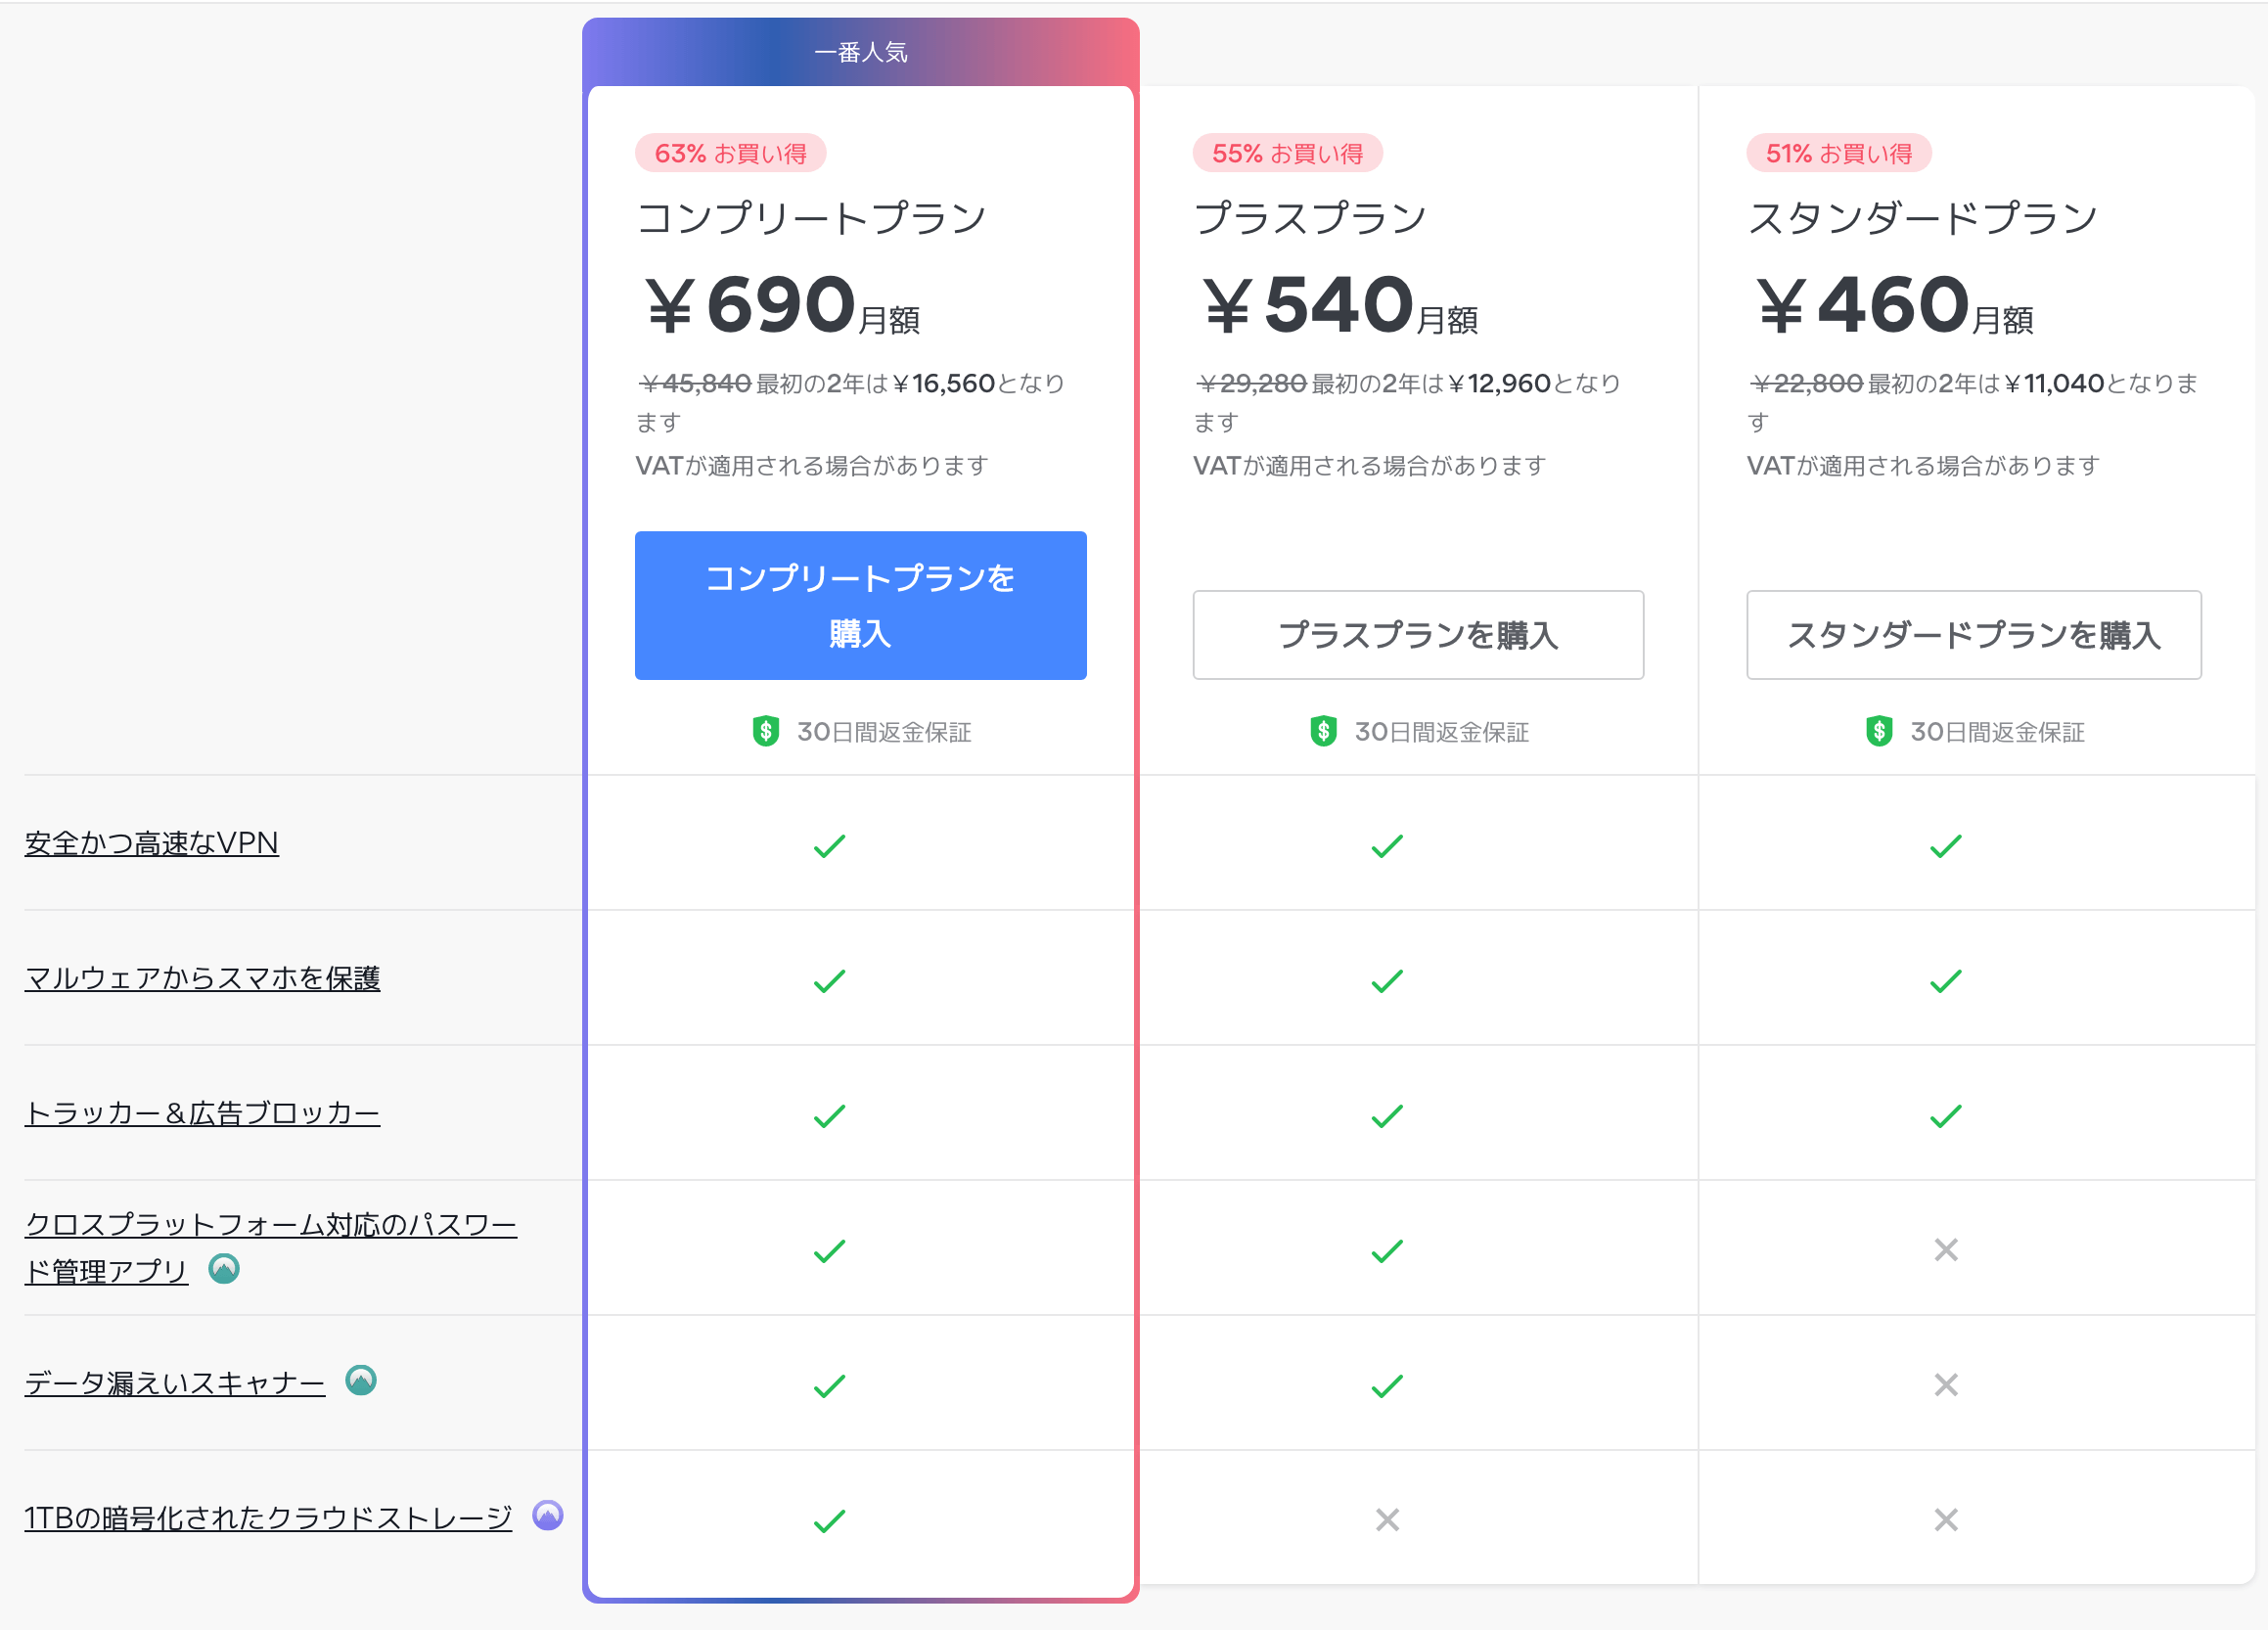The height and width of the screenshot is (1630, 2268).
Task: Open the データ漏えいスキャナー link
Action: click(x=175, y=1383)
